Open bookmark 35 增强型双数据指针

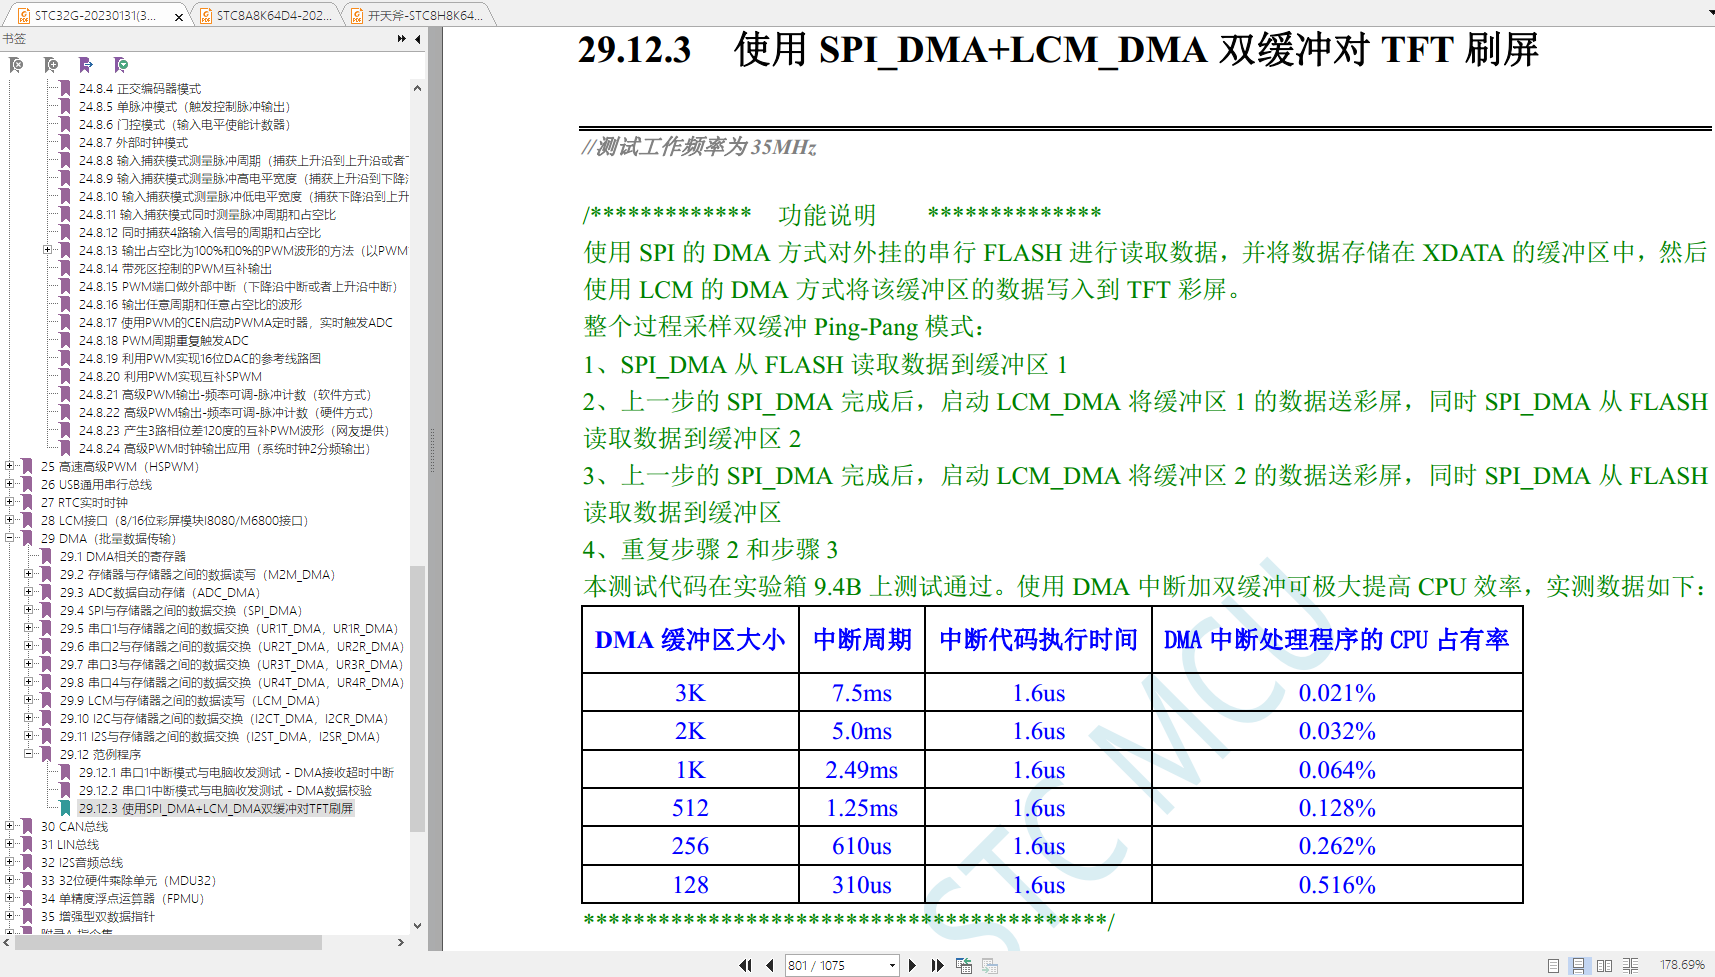pyautogui.click(x=98, y=917)
